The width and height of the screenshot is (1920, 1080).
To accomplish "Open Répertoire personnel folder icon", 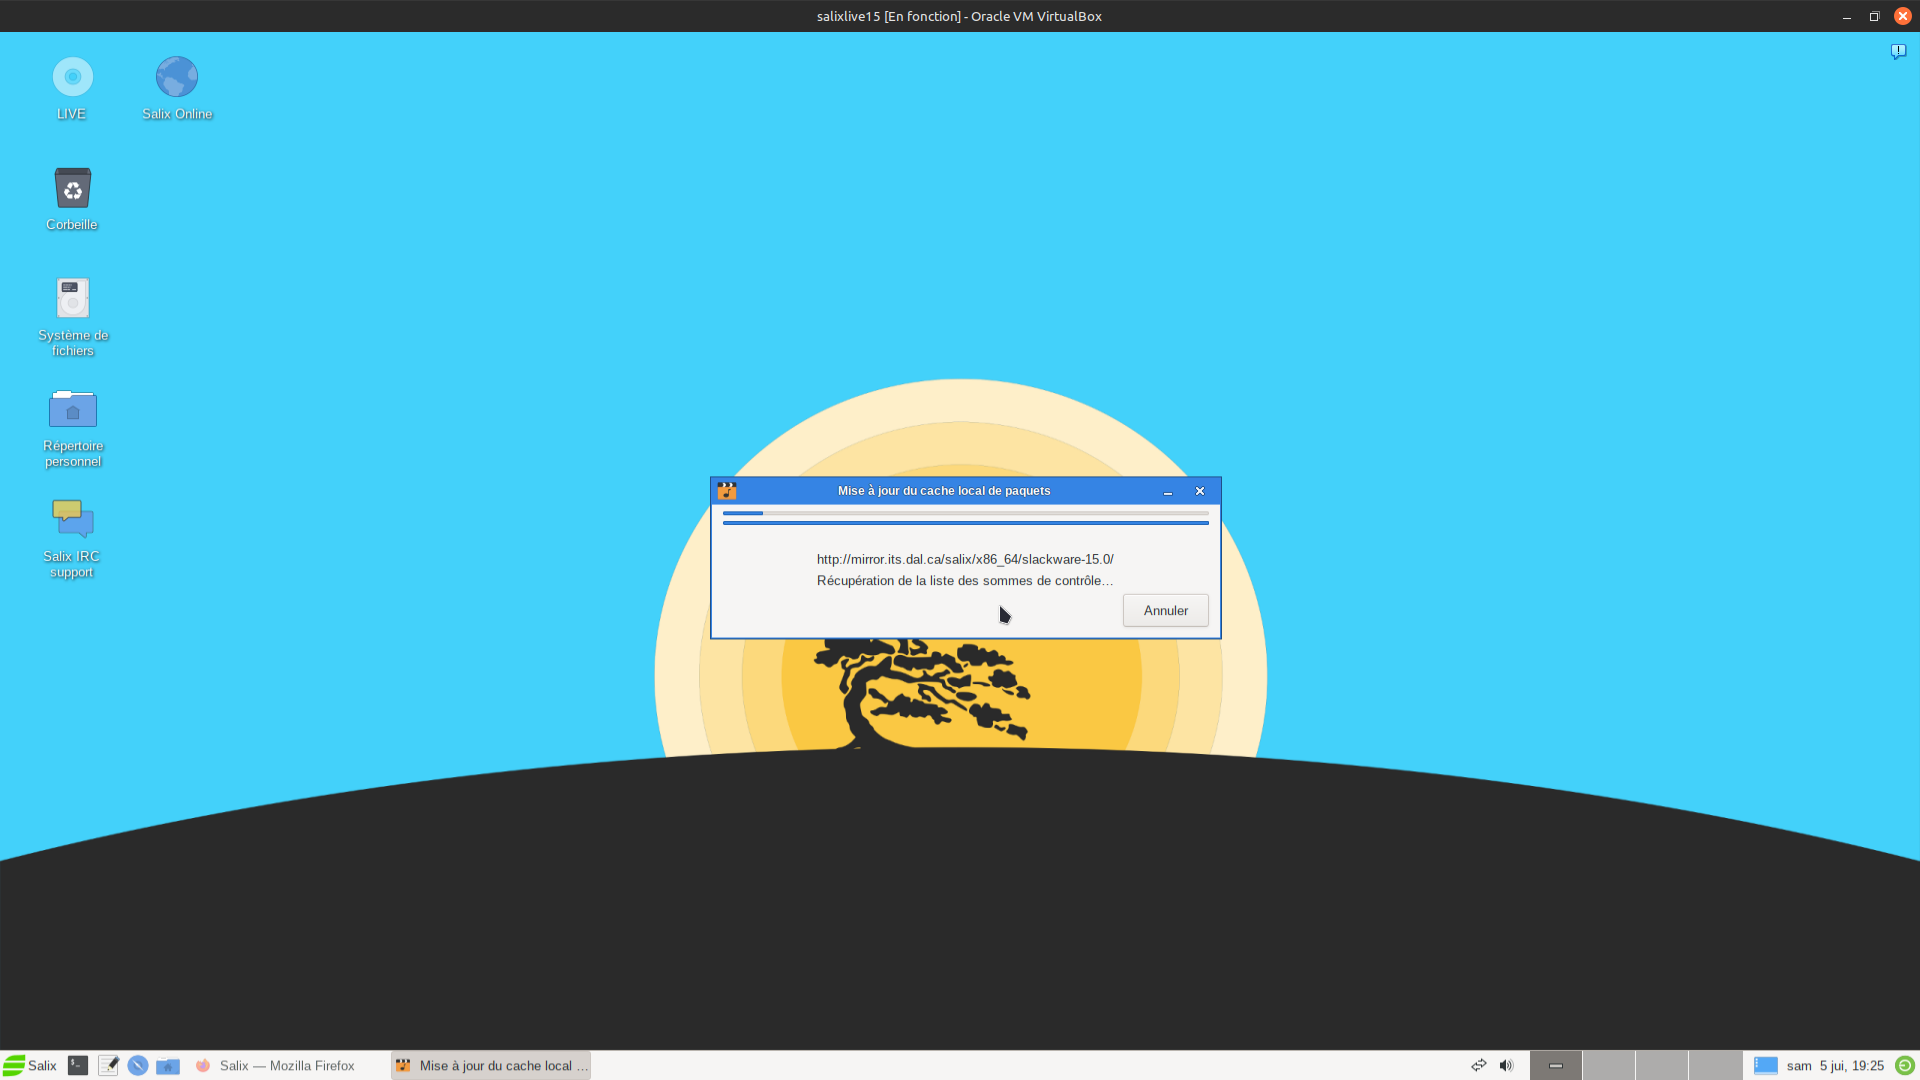I will [x=72, y=409].
